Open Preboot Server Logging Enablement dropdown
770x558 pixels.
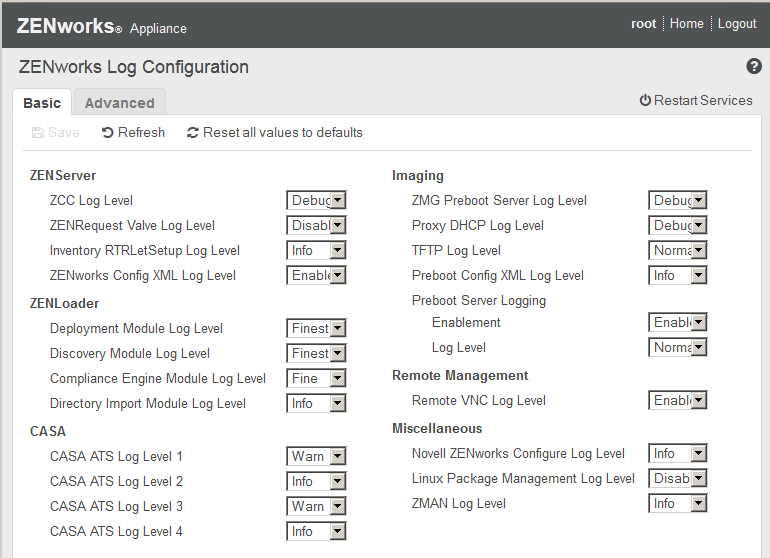tap(678, 323)
